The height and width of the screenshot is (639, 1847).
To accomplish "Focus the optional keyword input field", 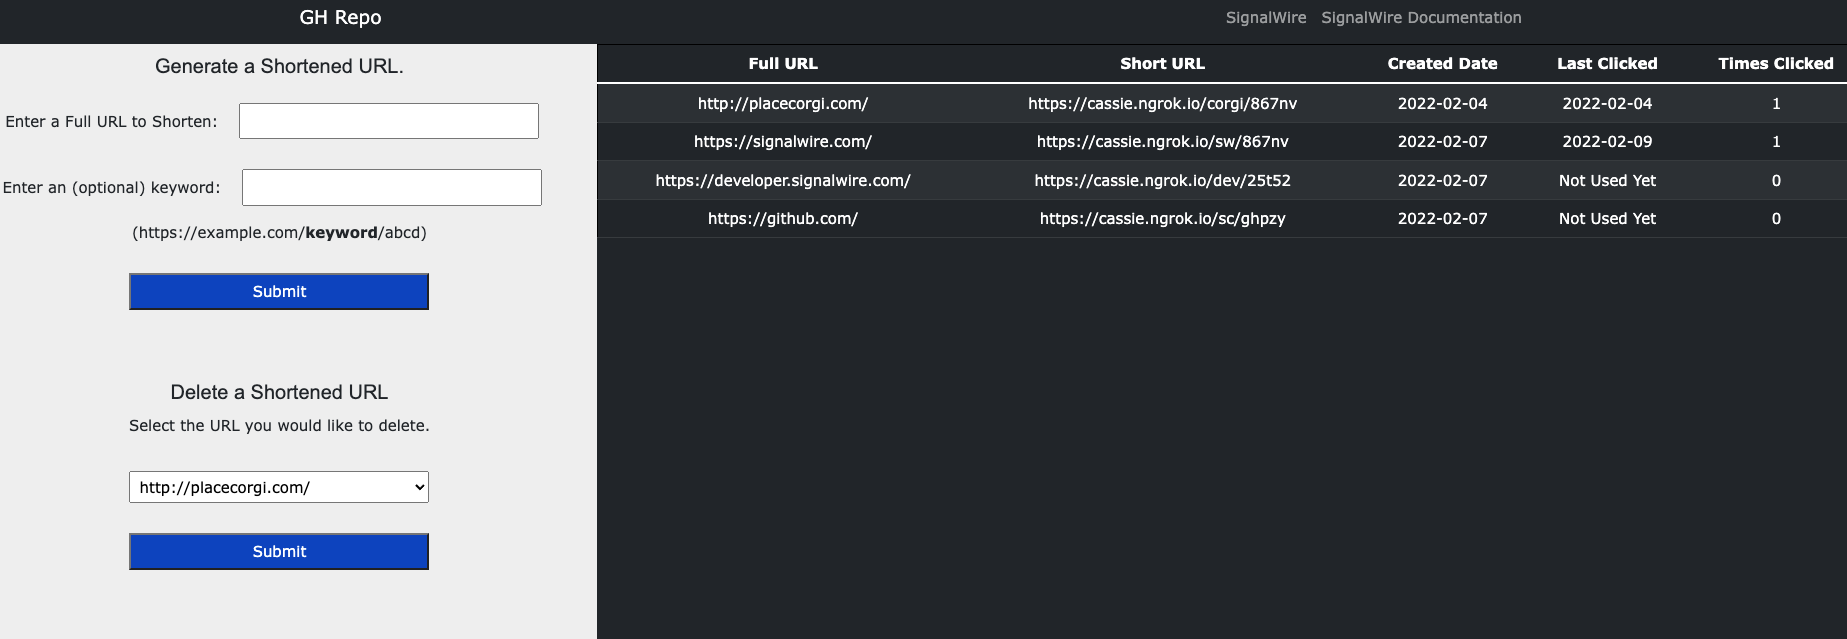I will 391,187.
